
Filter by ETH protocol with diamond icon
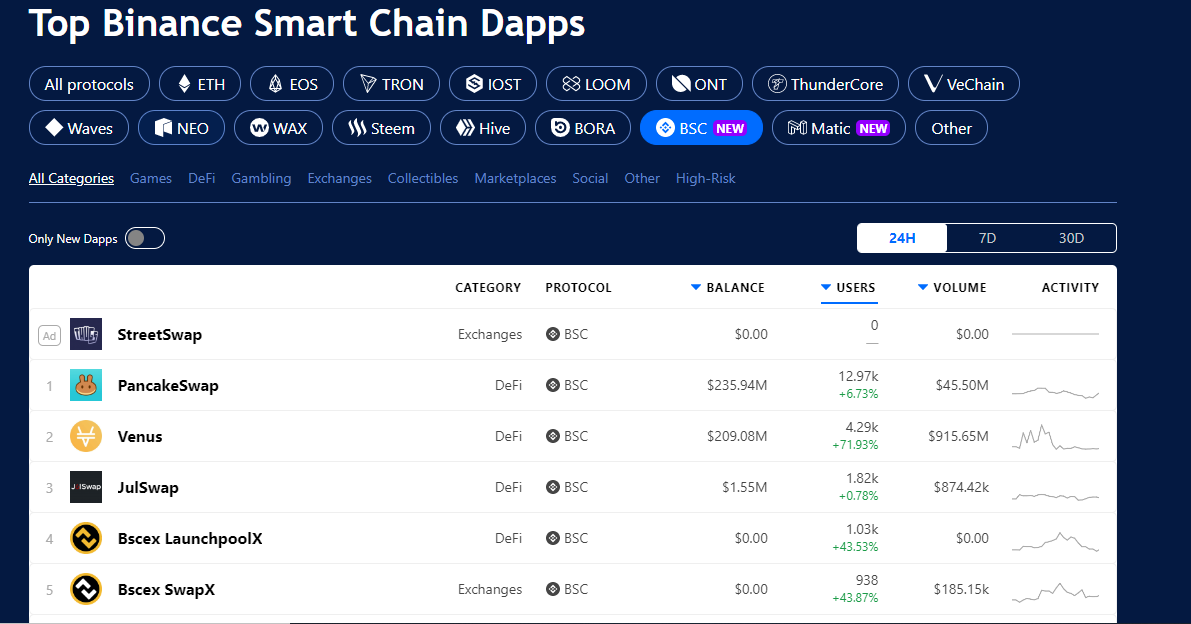pyautogui.click(x=200, y=84)
